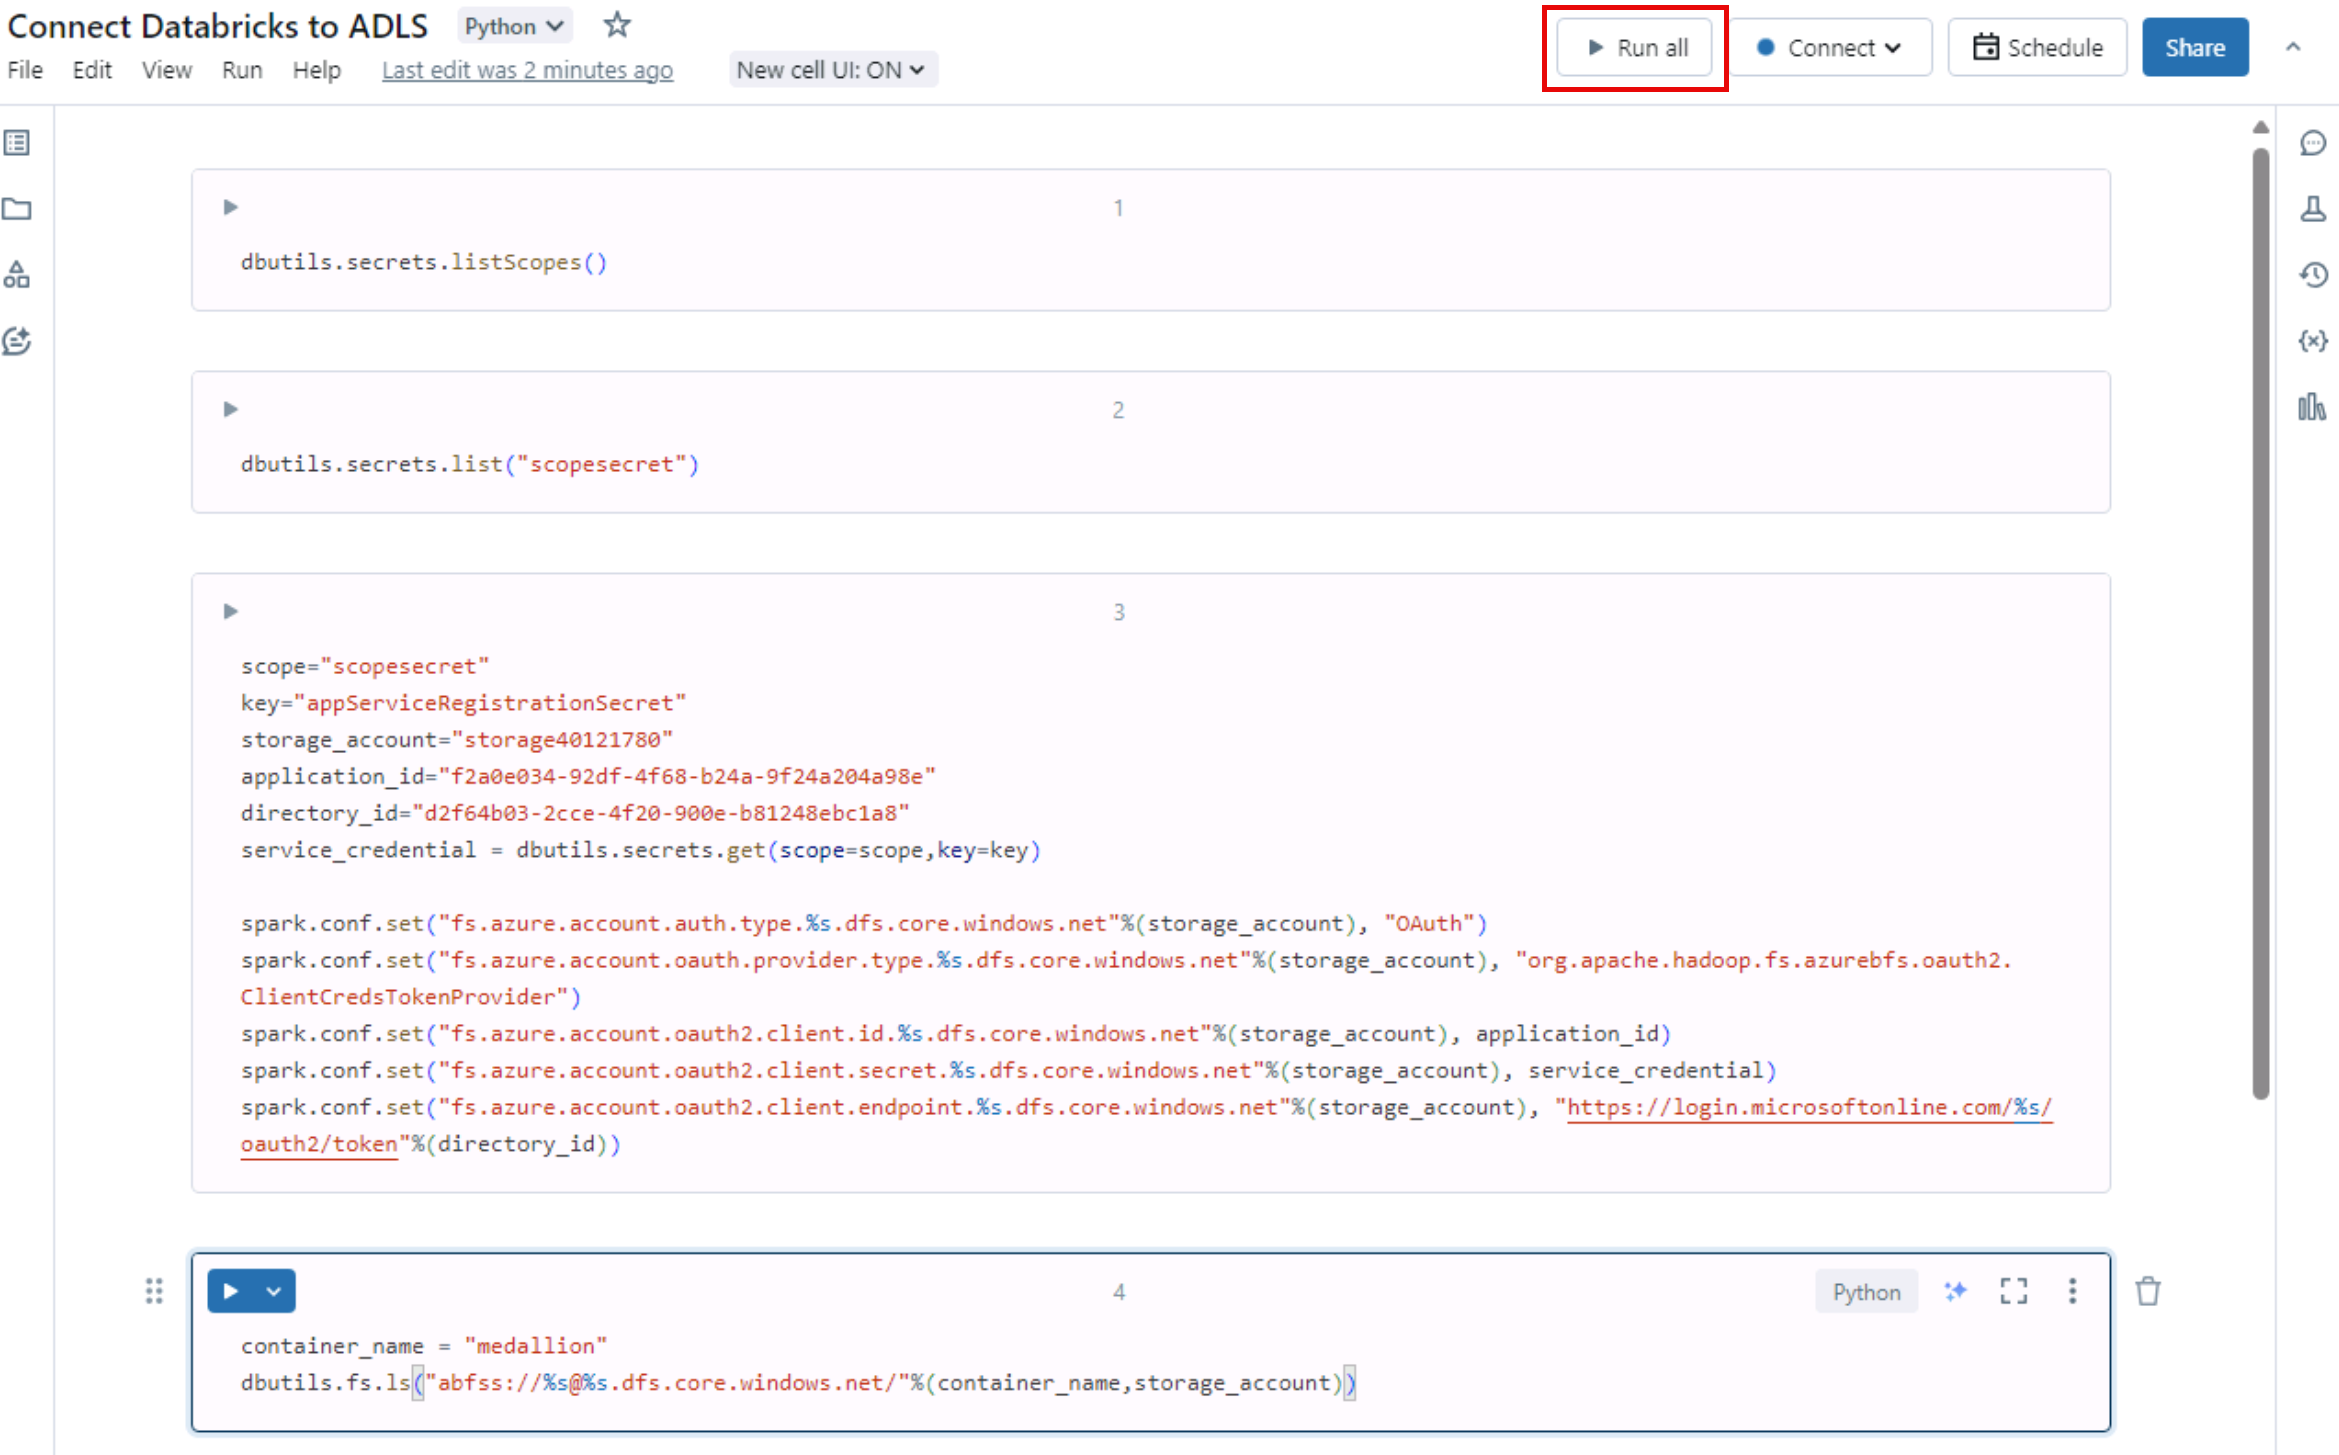Open the Databricks Assistant icon in left sidebar
The height and width of the screenshot is (1455, 2339).
17,341
